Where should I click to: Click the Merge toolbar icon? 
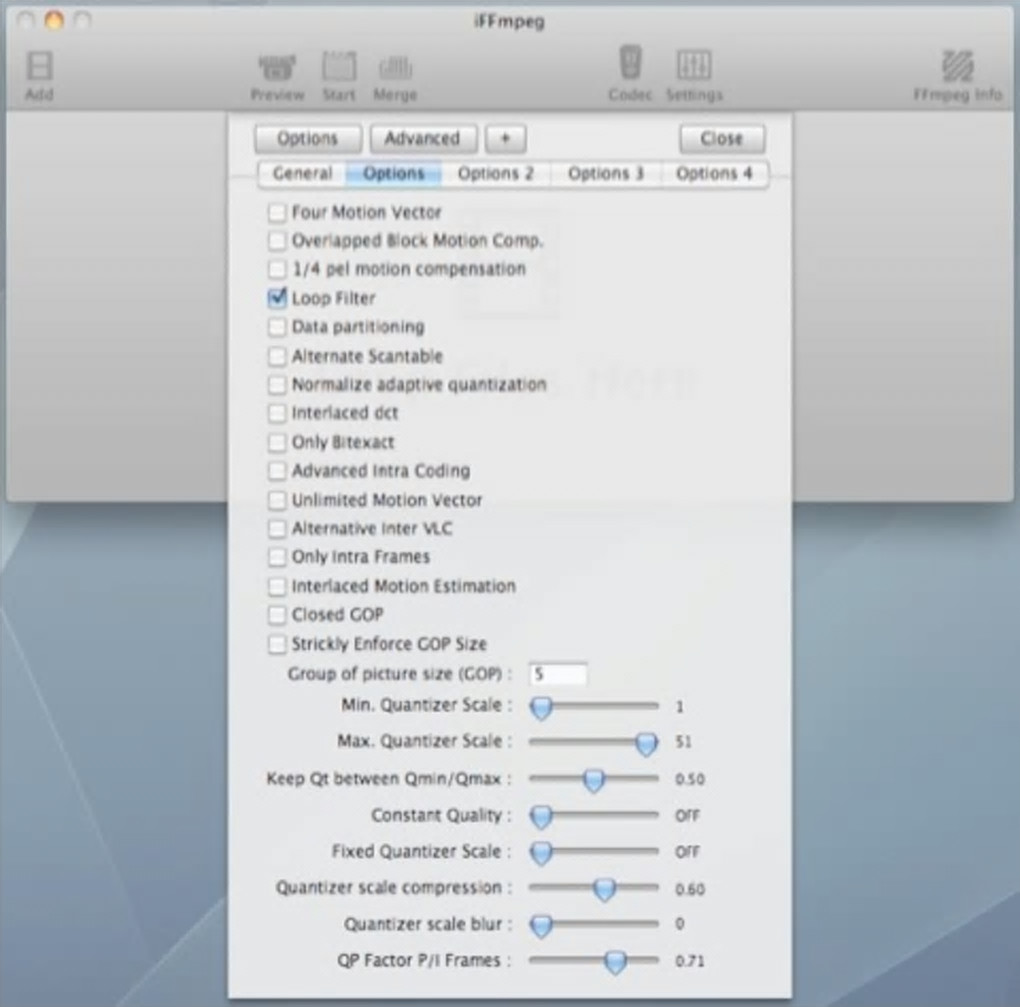coord(395,77)
